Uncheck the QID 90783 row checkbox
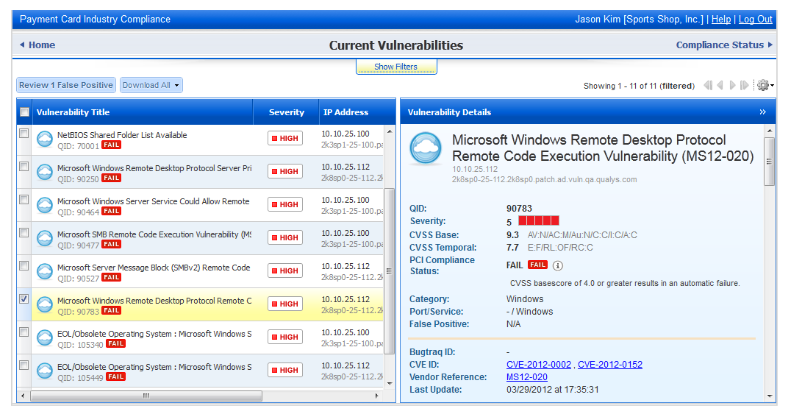Screen dimensions: 789x417 (x=24, y=299)
